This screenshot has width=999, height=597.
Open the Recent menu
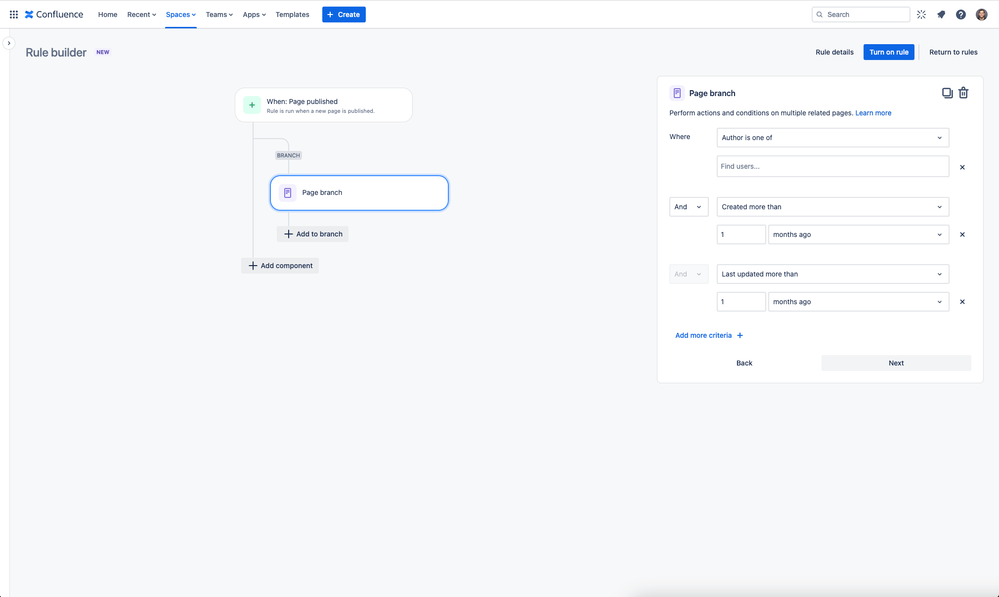point(141,14)
